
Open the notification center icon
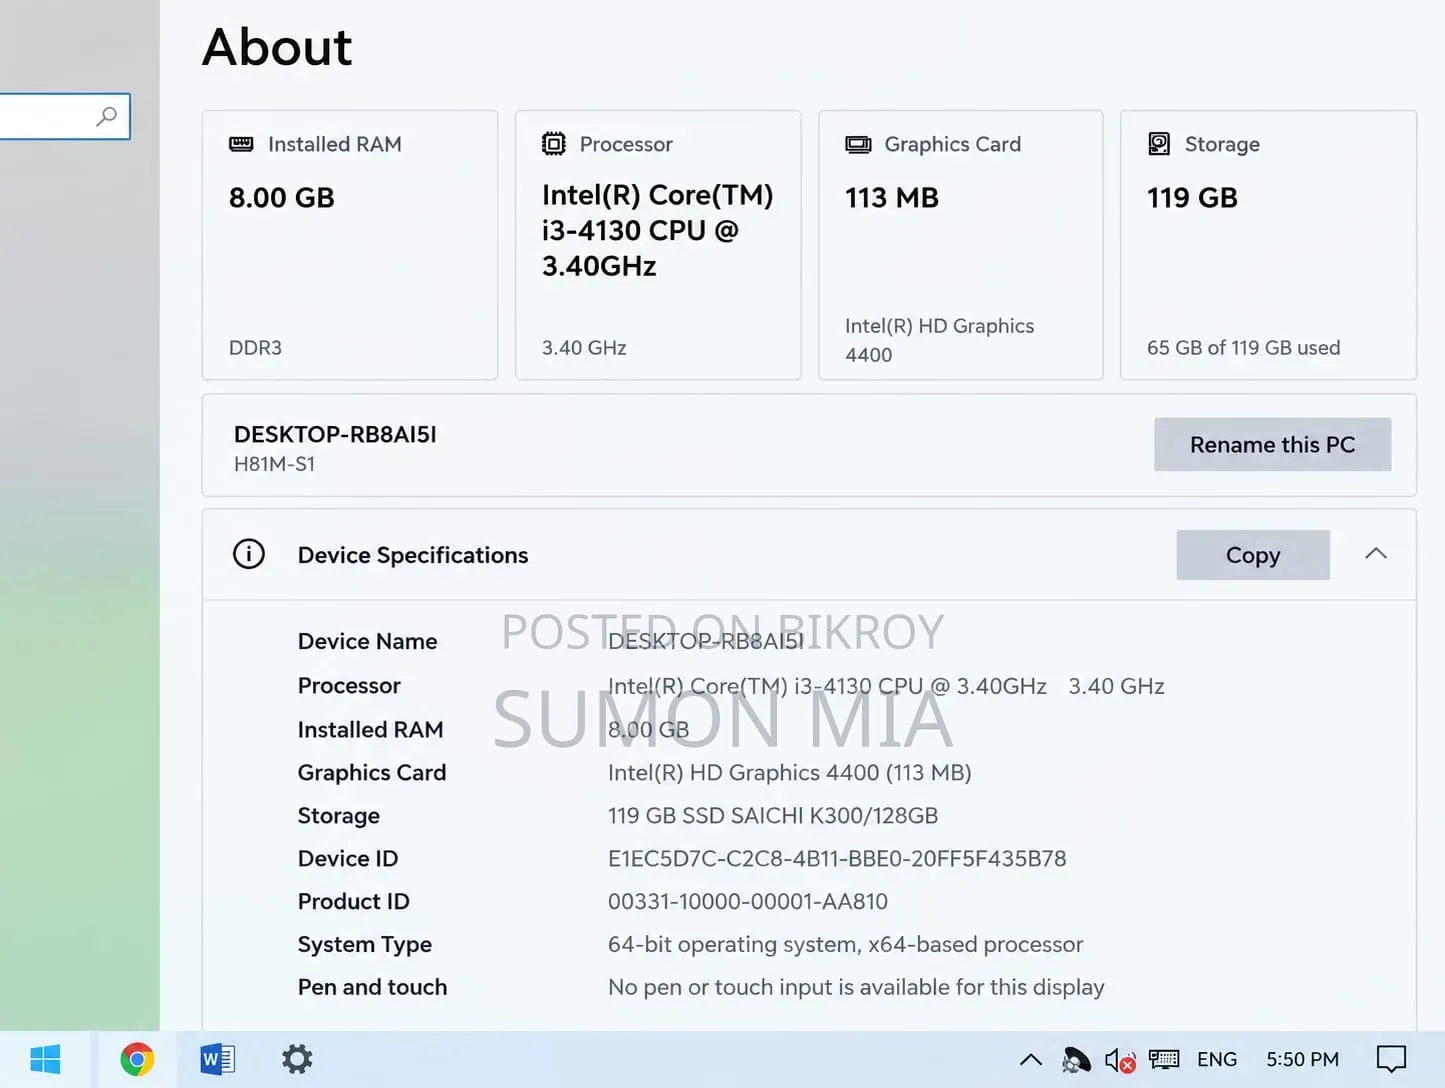point(1391,1059)
